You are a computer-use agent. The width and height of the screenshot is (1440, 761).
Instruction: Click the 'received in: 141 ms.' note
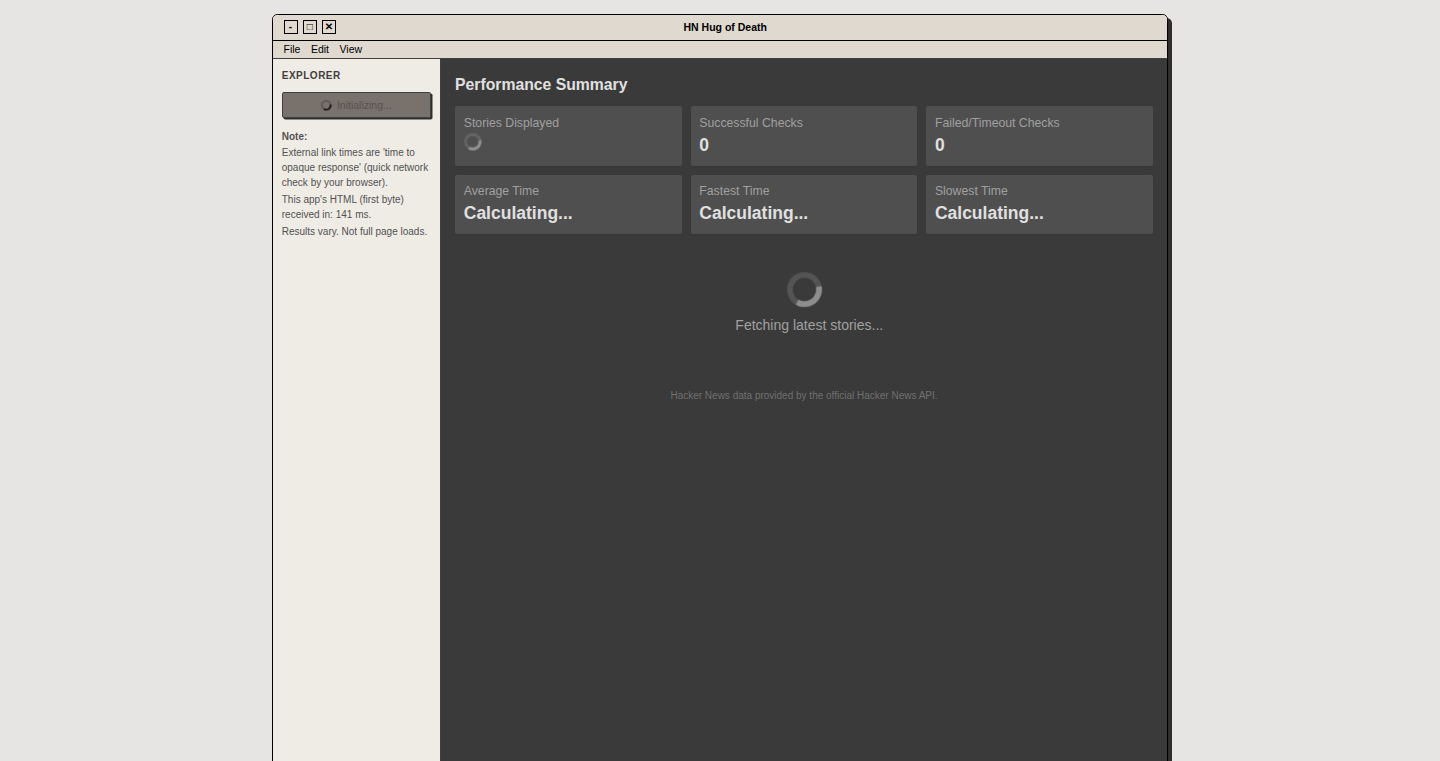[x=326, y=214]
